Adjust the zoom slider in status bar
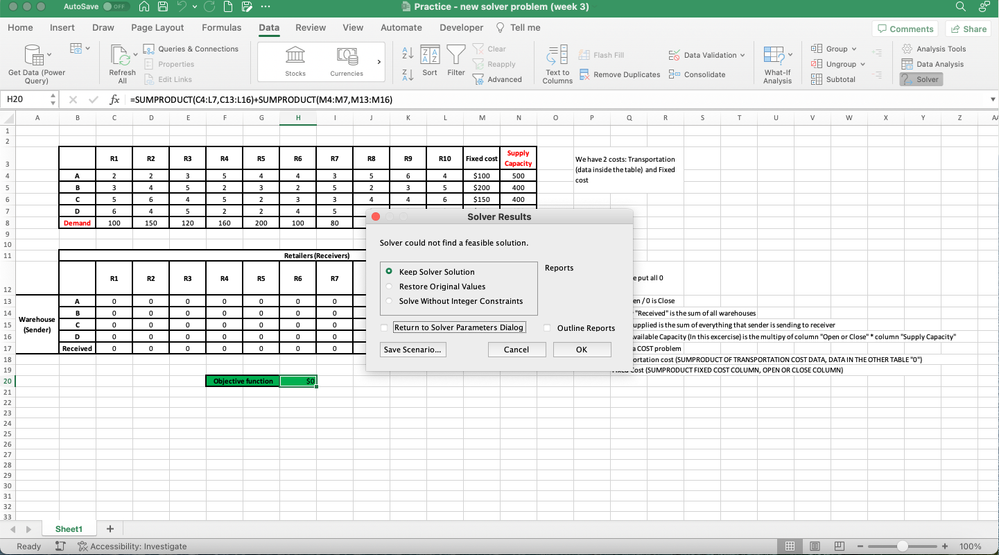 (902, 546)
